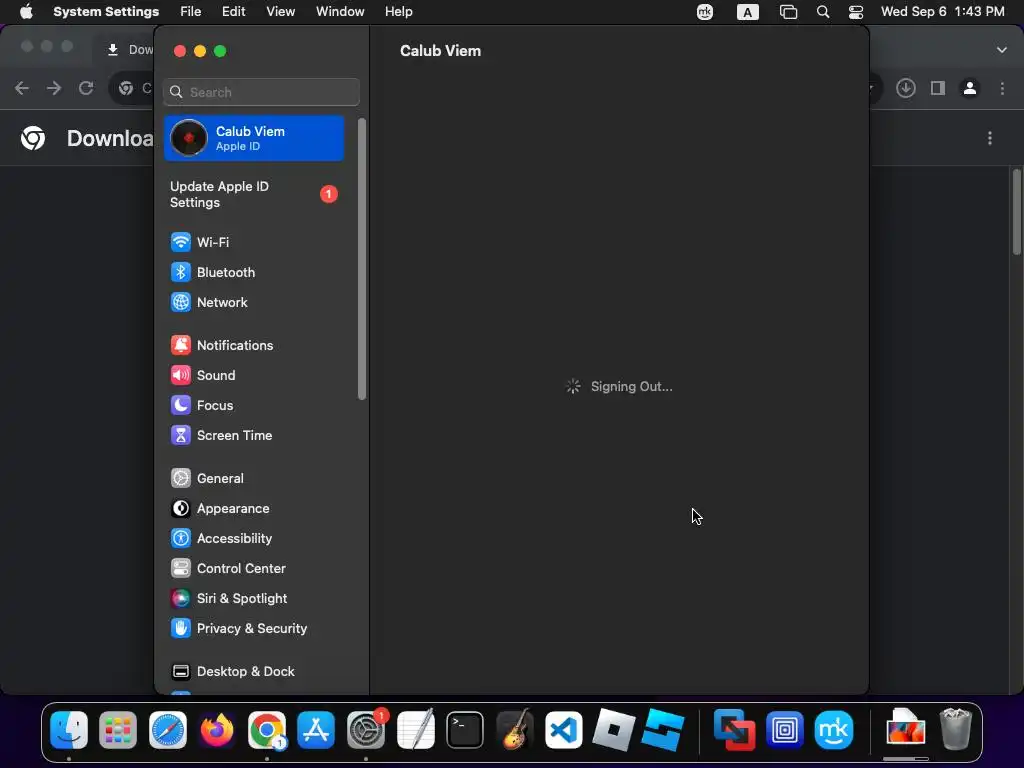Viewport: 1024px width, 768px height.
Task: Click the date and time in menu bar
Action: [942, 12]
